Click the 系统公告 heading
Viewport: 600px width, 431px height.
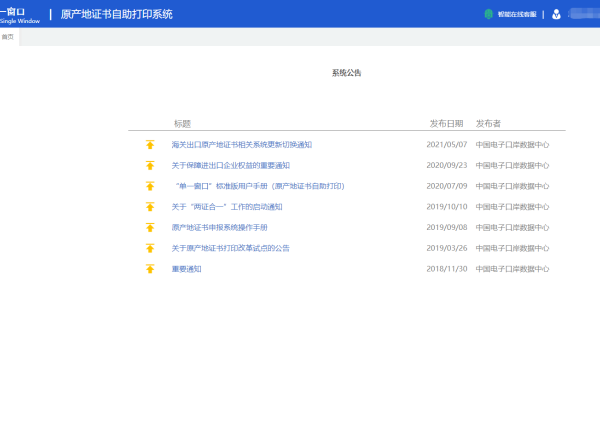point(346,73)
